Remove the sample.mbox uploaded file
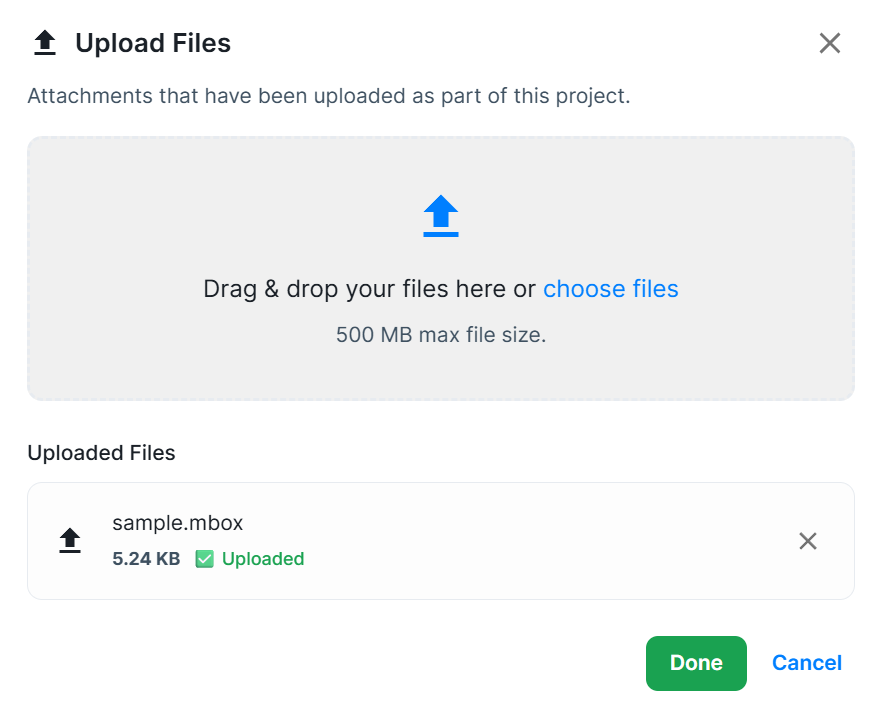 [x=808, y=541]
